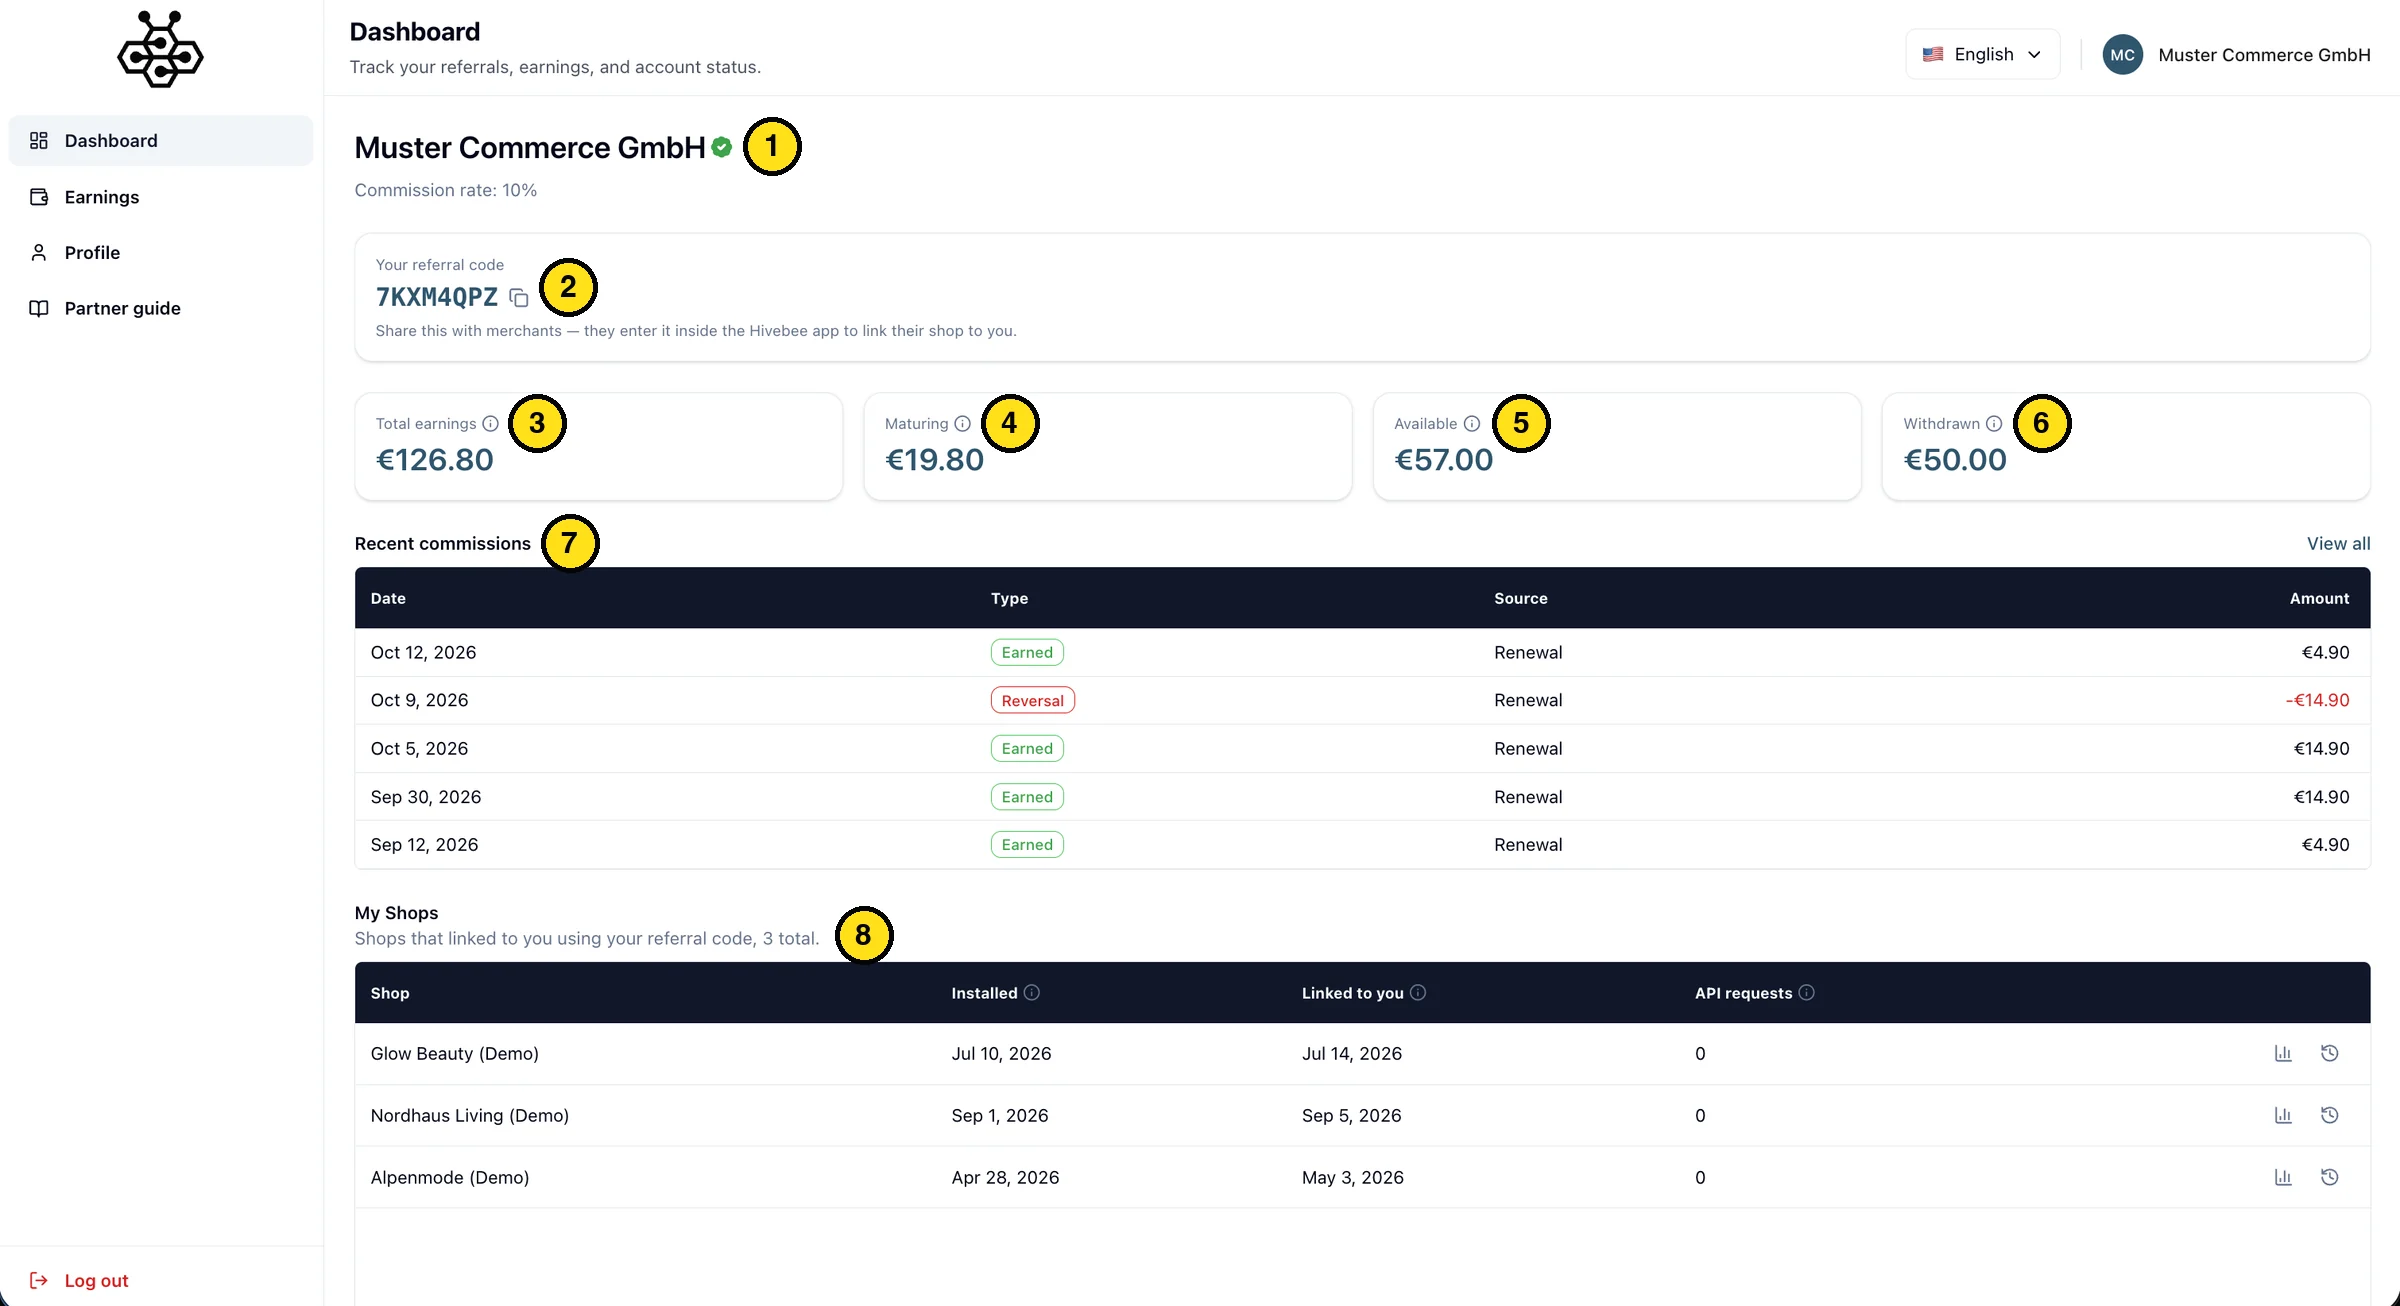Click the MC user avatar
Image resolution: width=2400 pixels, height=1306 pixels.
(2122, 55)
